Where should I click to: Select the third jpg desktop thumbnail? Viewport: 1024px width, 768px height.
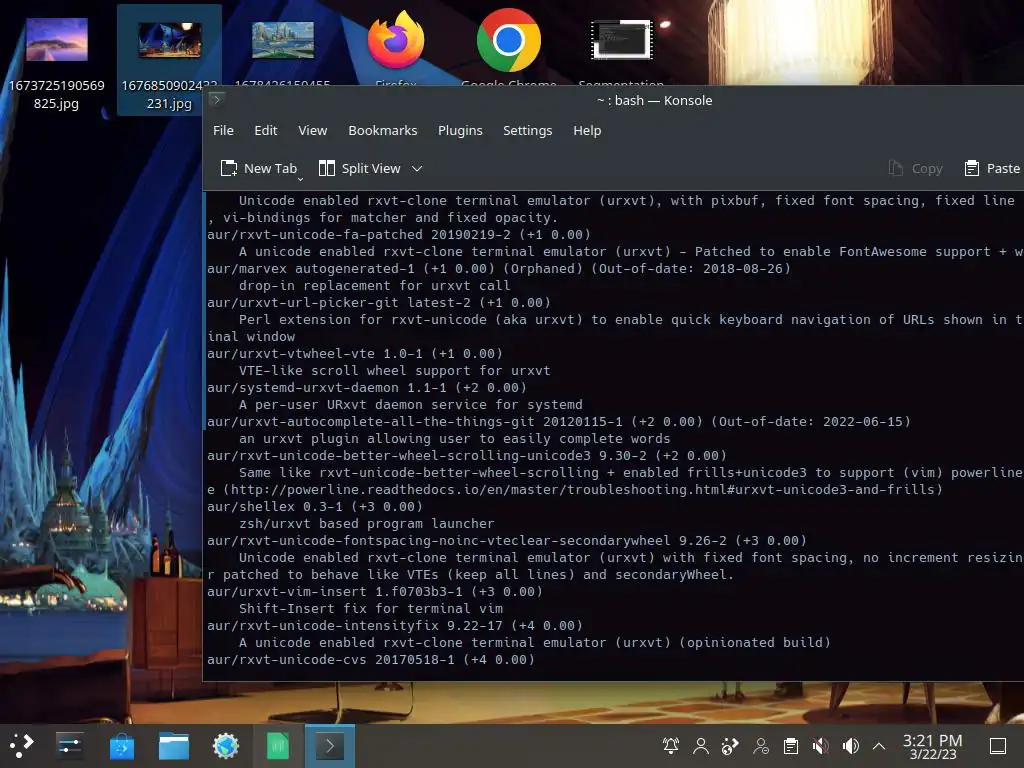click(x=283, y=40)
